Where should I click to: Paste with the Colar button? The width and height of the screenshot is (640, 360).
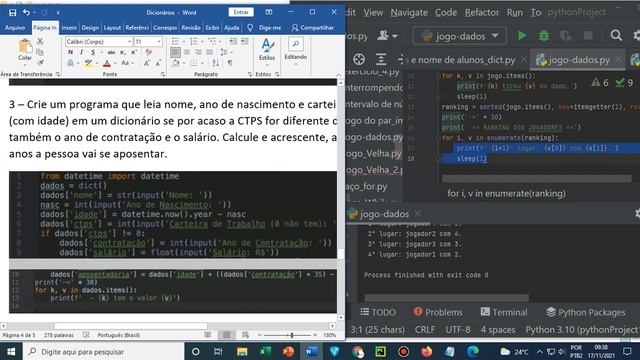coord(25,50)
